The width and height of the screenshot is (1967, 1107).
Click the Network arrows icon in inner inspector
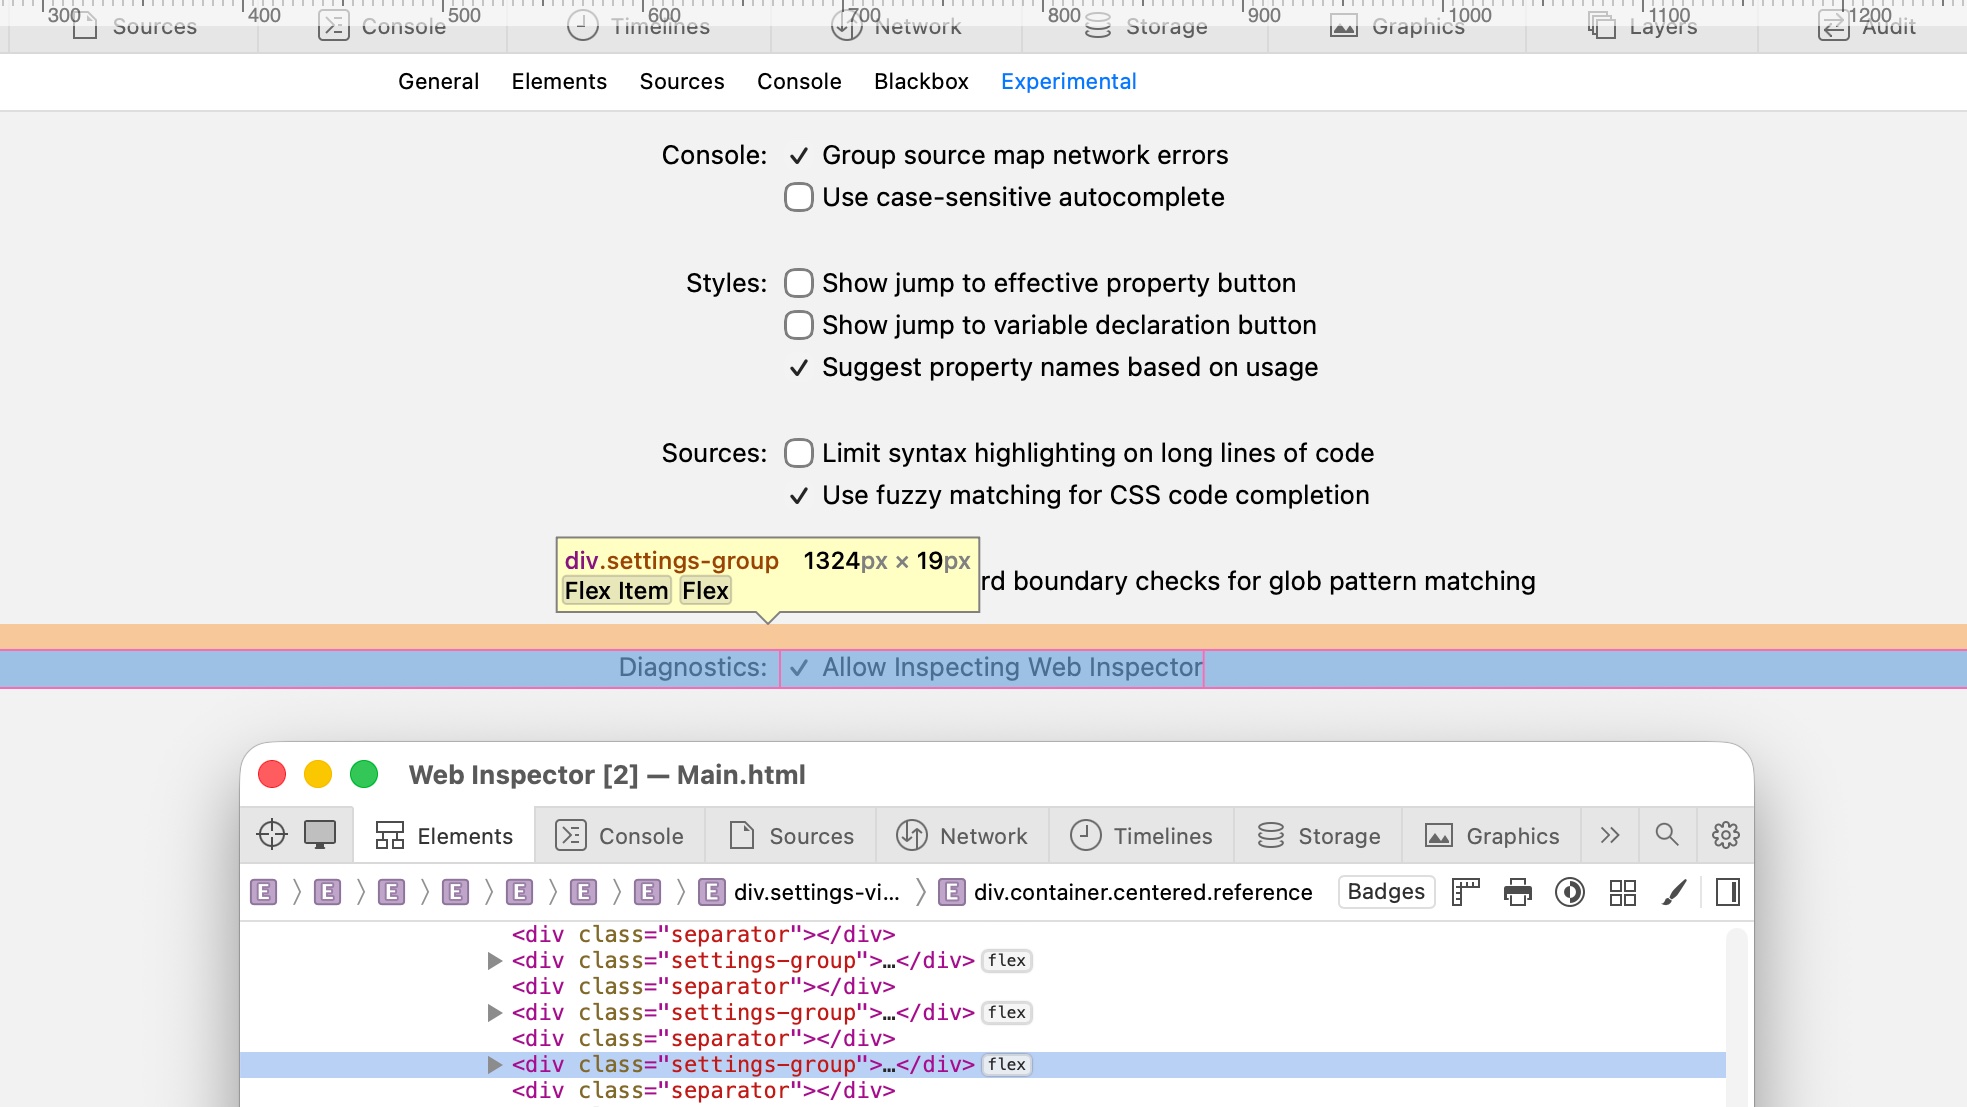pyautogui.click(x=912, y=835)
